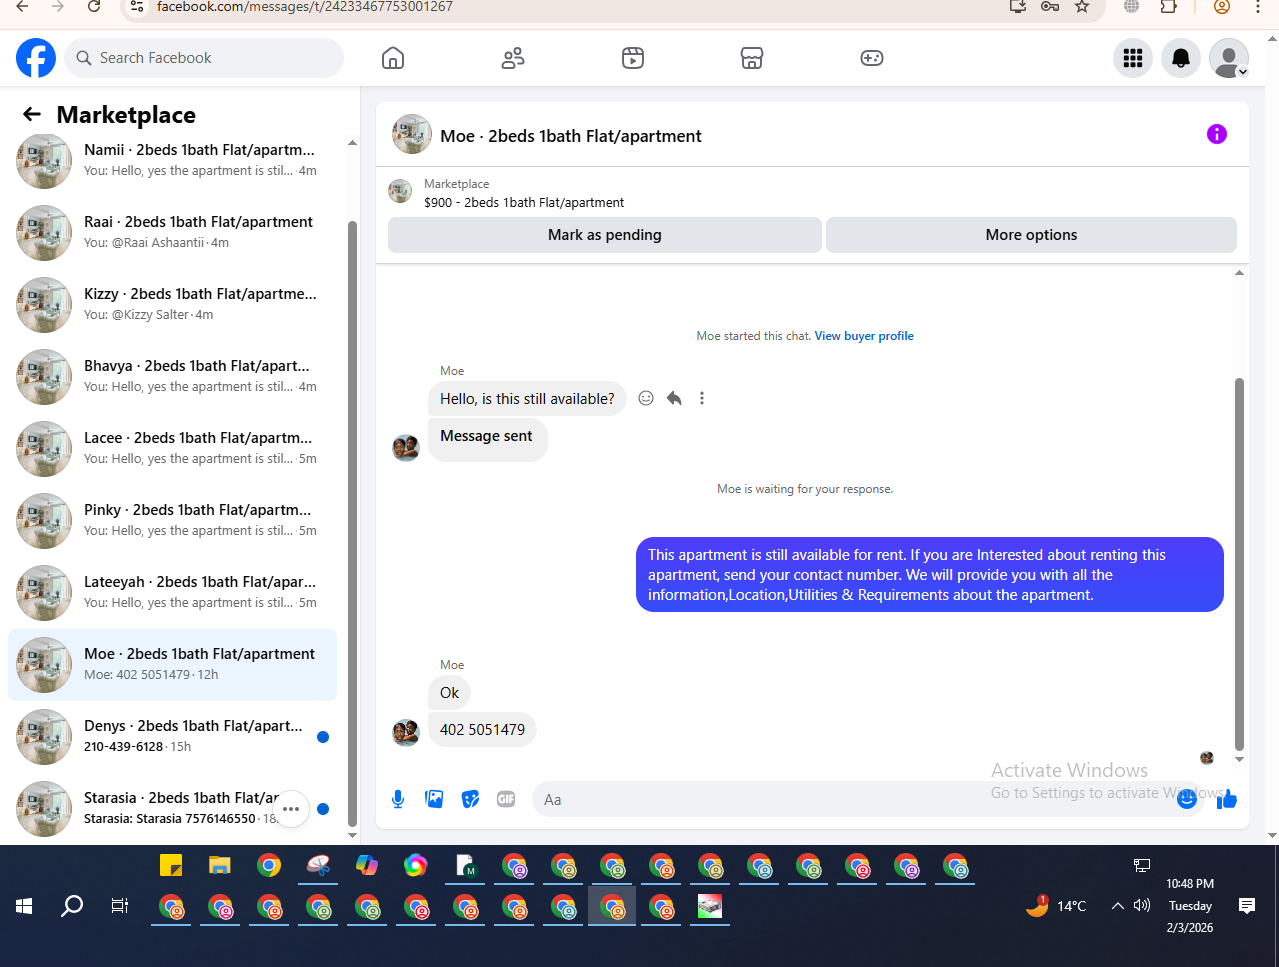Image resolution: width=1279 pixels, height=967 pixels.
Task: Open Task View in taskbar
Action: coord(120,906)
